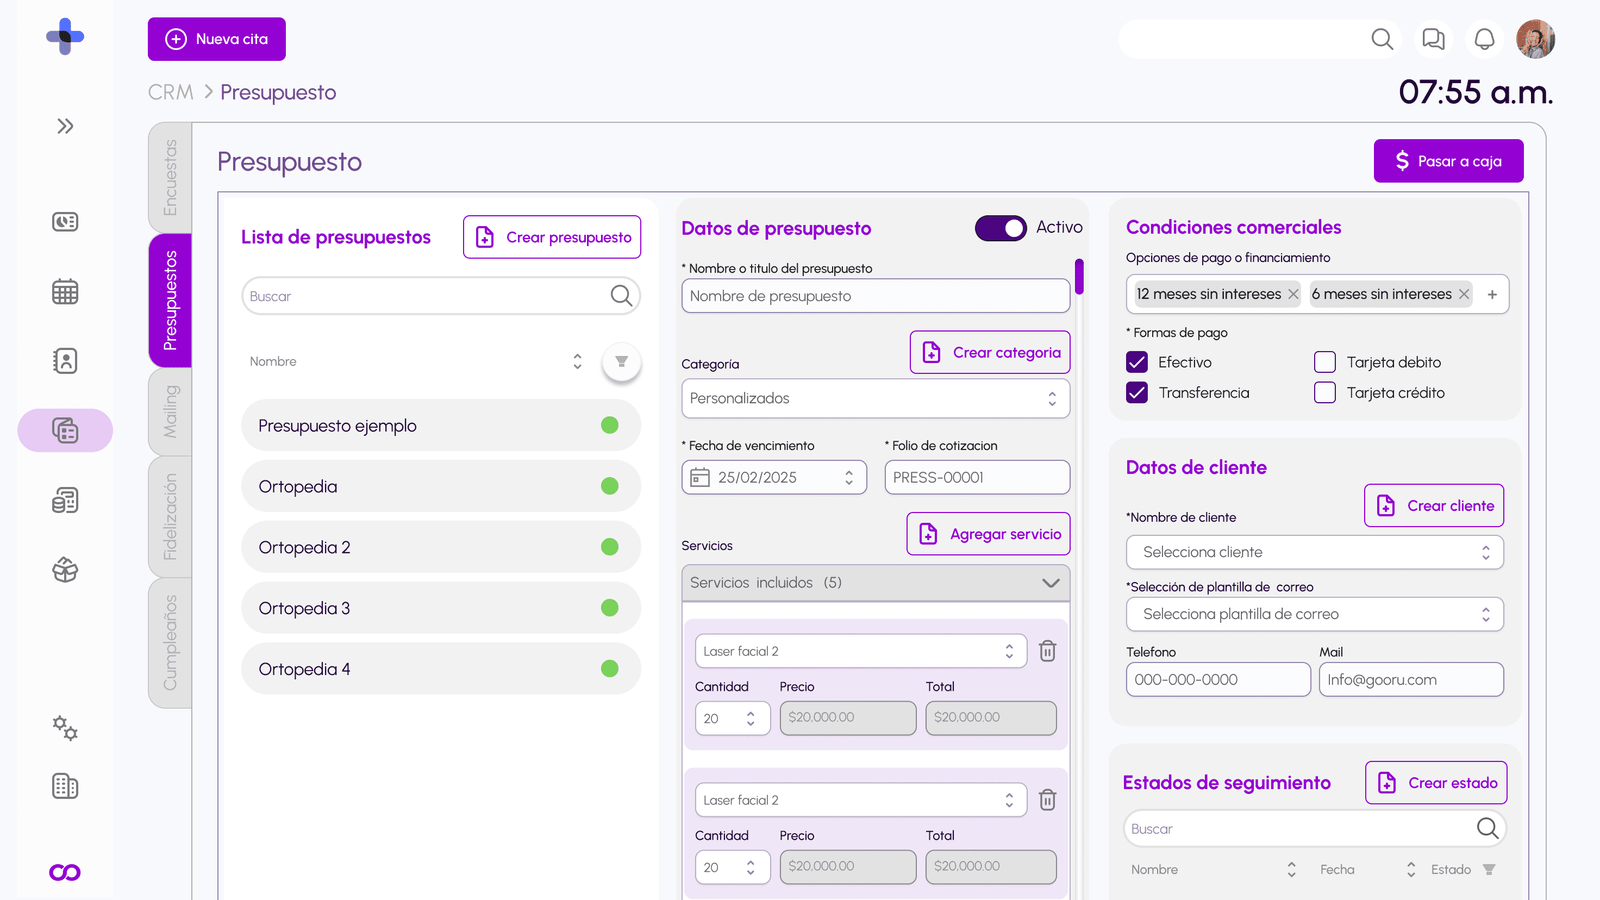
Task: Switch to the Mailing vertical tab
Action: pos(170,411)
